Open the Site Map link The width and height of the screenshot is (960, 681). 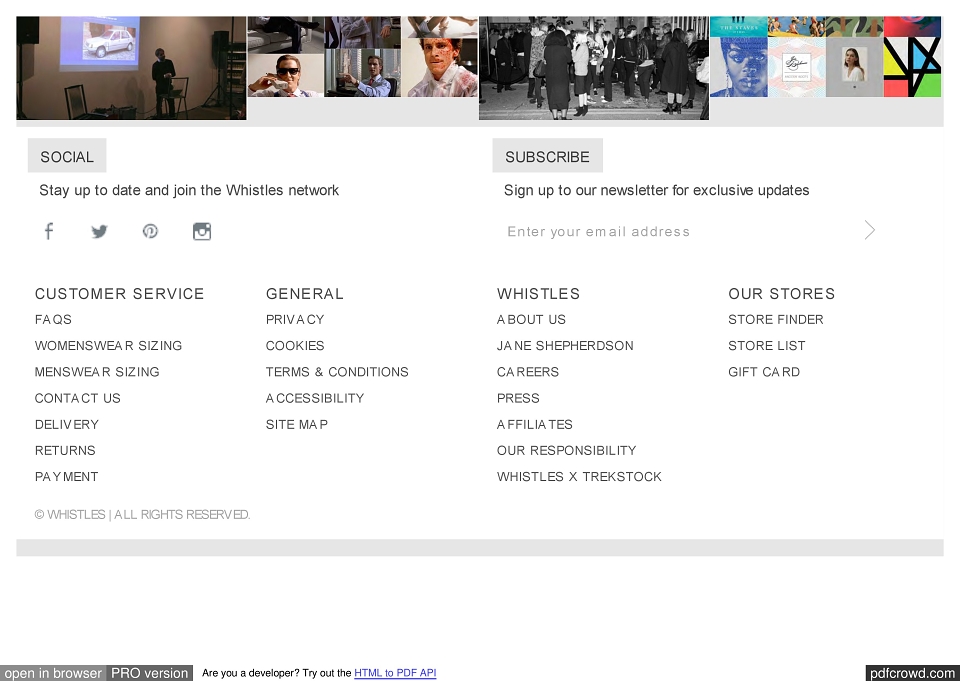[297, 424]
